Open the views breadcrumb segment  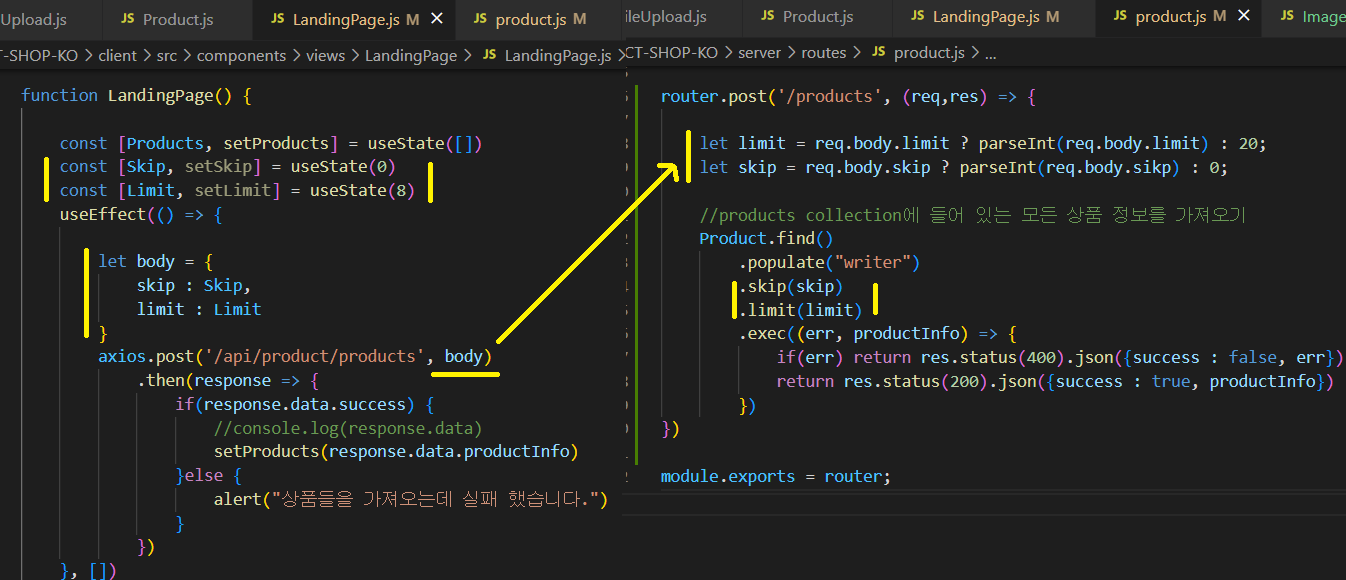326,56
